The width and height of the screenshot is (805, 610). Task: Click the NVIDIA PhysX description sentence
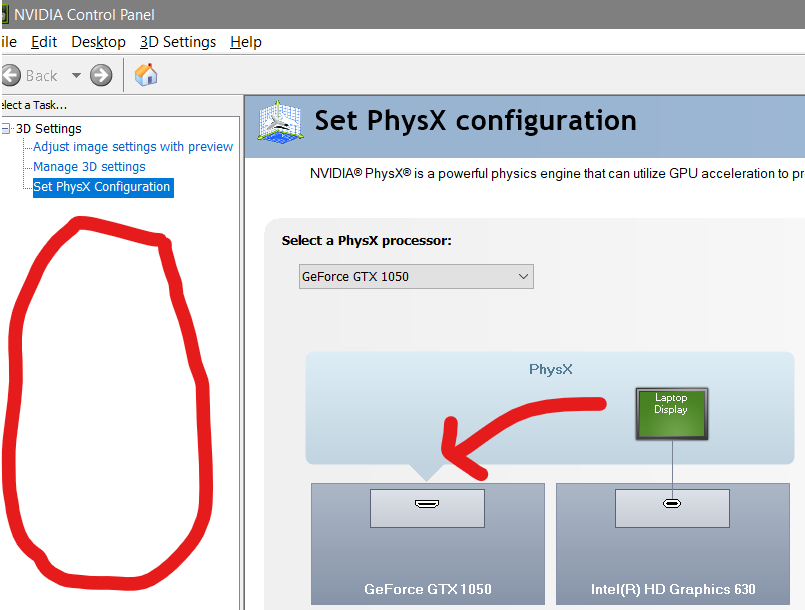557,174
